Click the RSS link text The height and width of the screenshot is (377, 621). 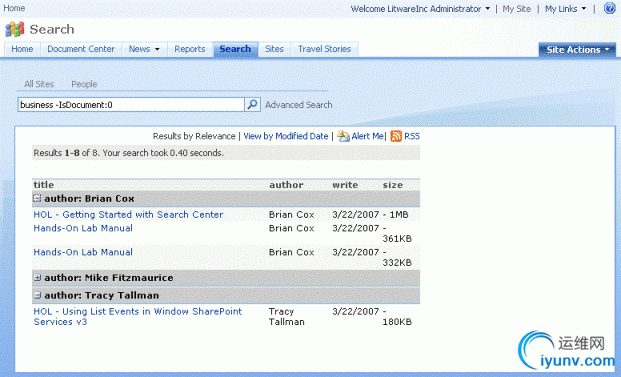click(x=411, y=136)
